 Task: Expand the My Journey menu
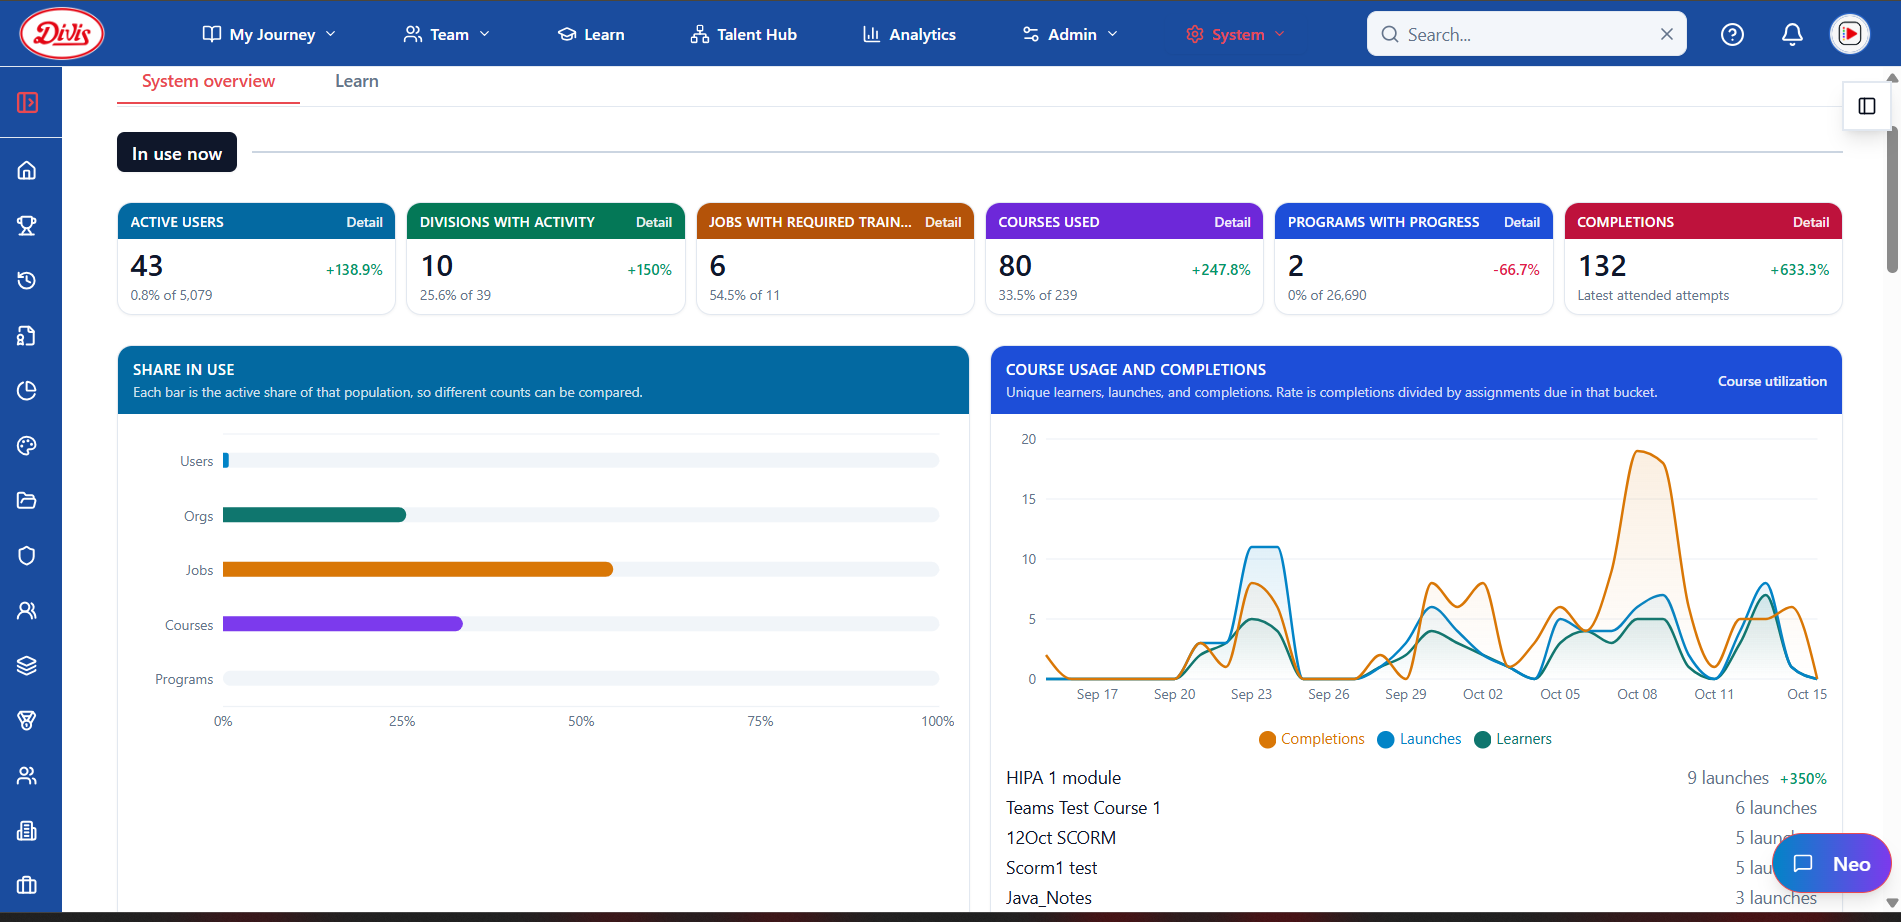[269, 34]
